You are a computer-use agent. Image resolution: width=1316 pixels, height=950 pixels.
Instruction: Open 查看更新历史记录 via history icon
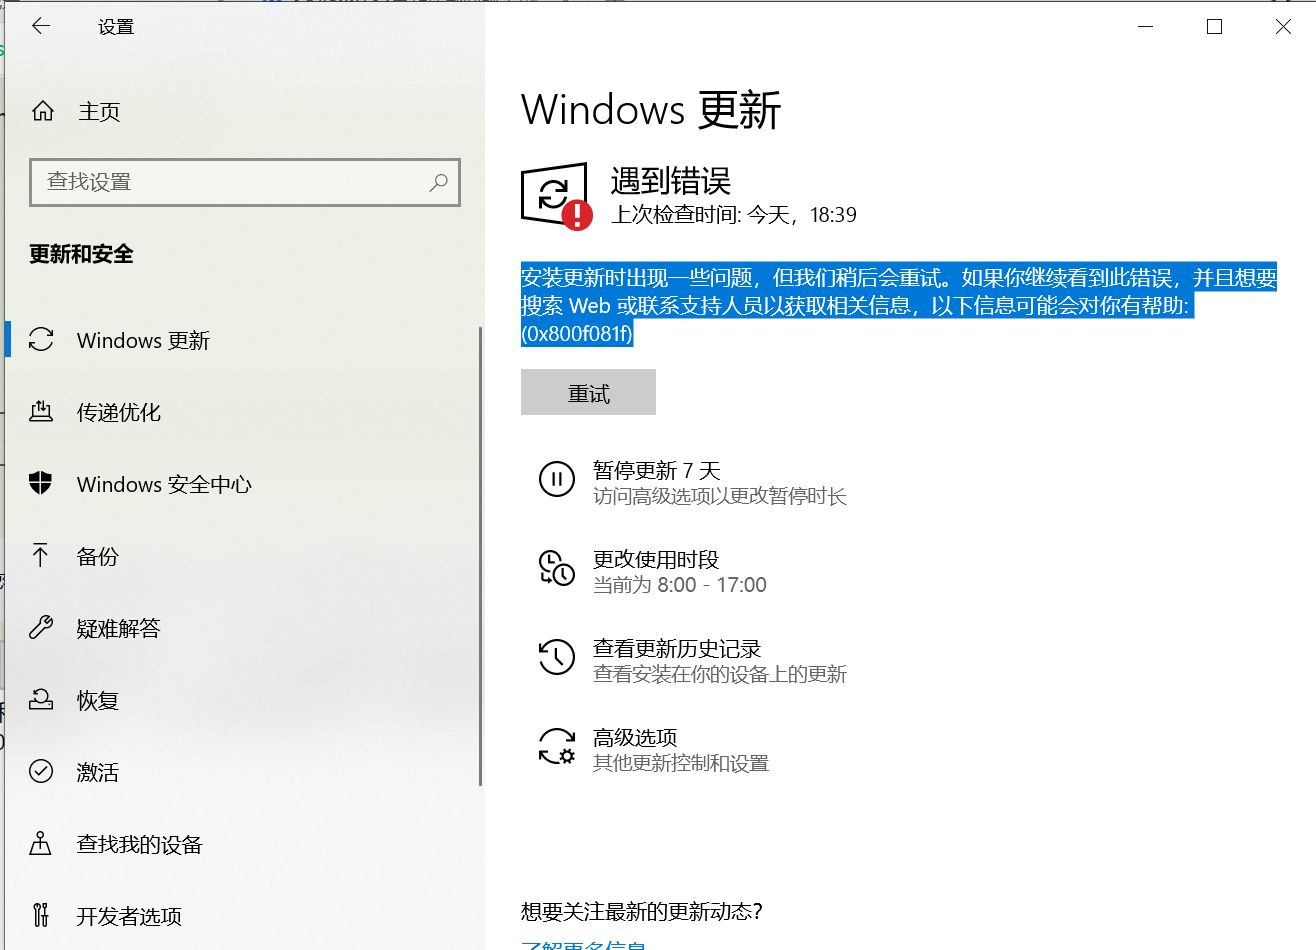[x=556, y=658]
